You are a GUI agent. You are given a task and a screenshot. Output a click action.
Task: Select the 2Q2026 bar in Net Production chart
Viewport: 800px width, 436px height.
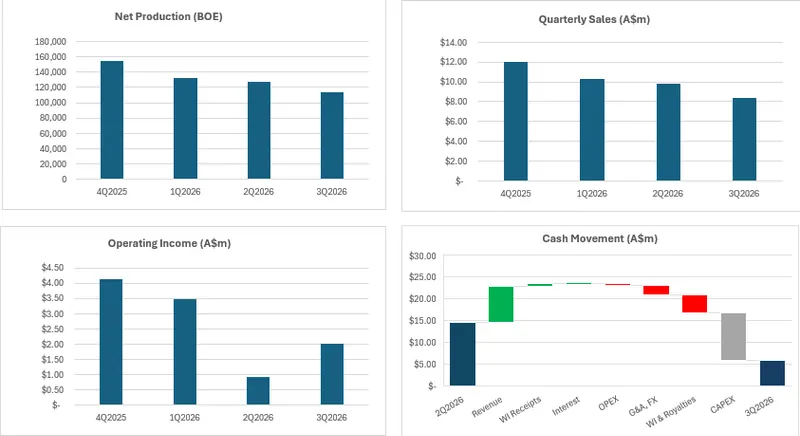[259, 131]
